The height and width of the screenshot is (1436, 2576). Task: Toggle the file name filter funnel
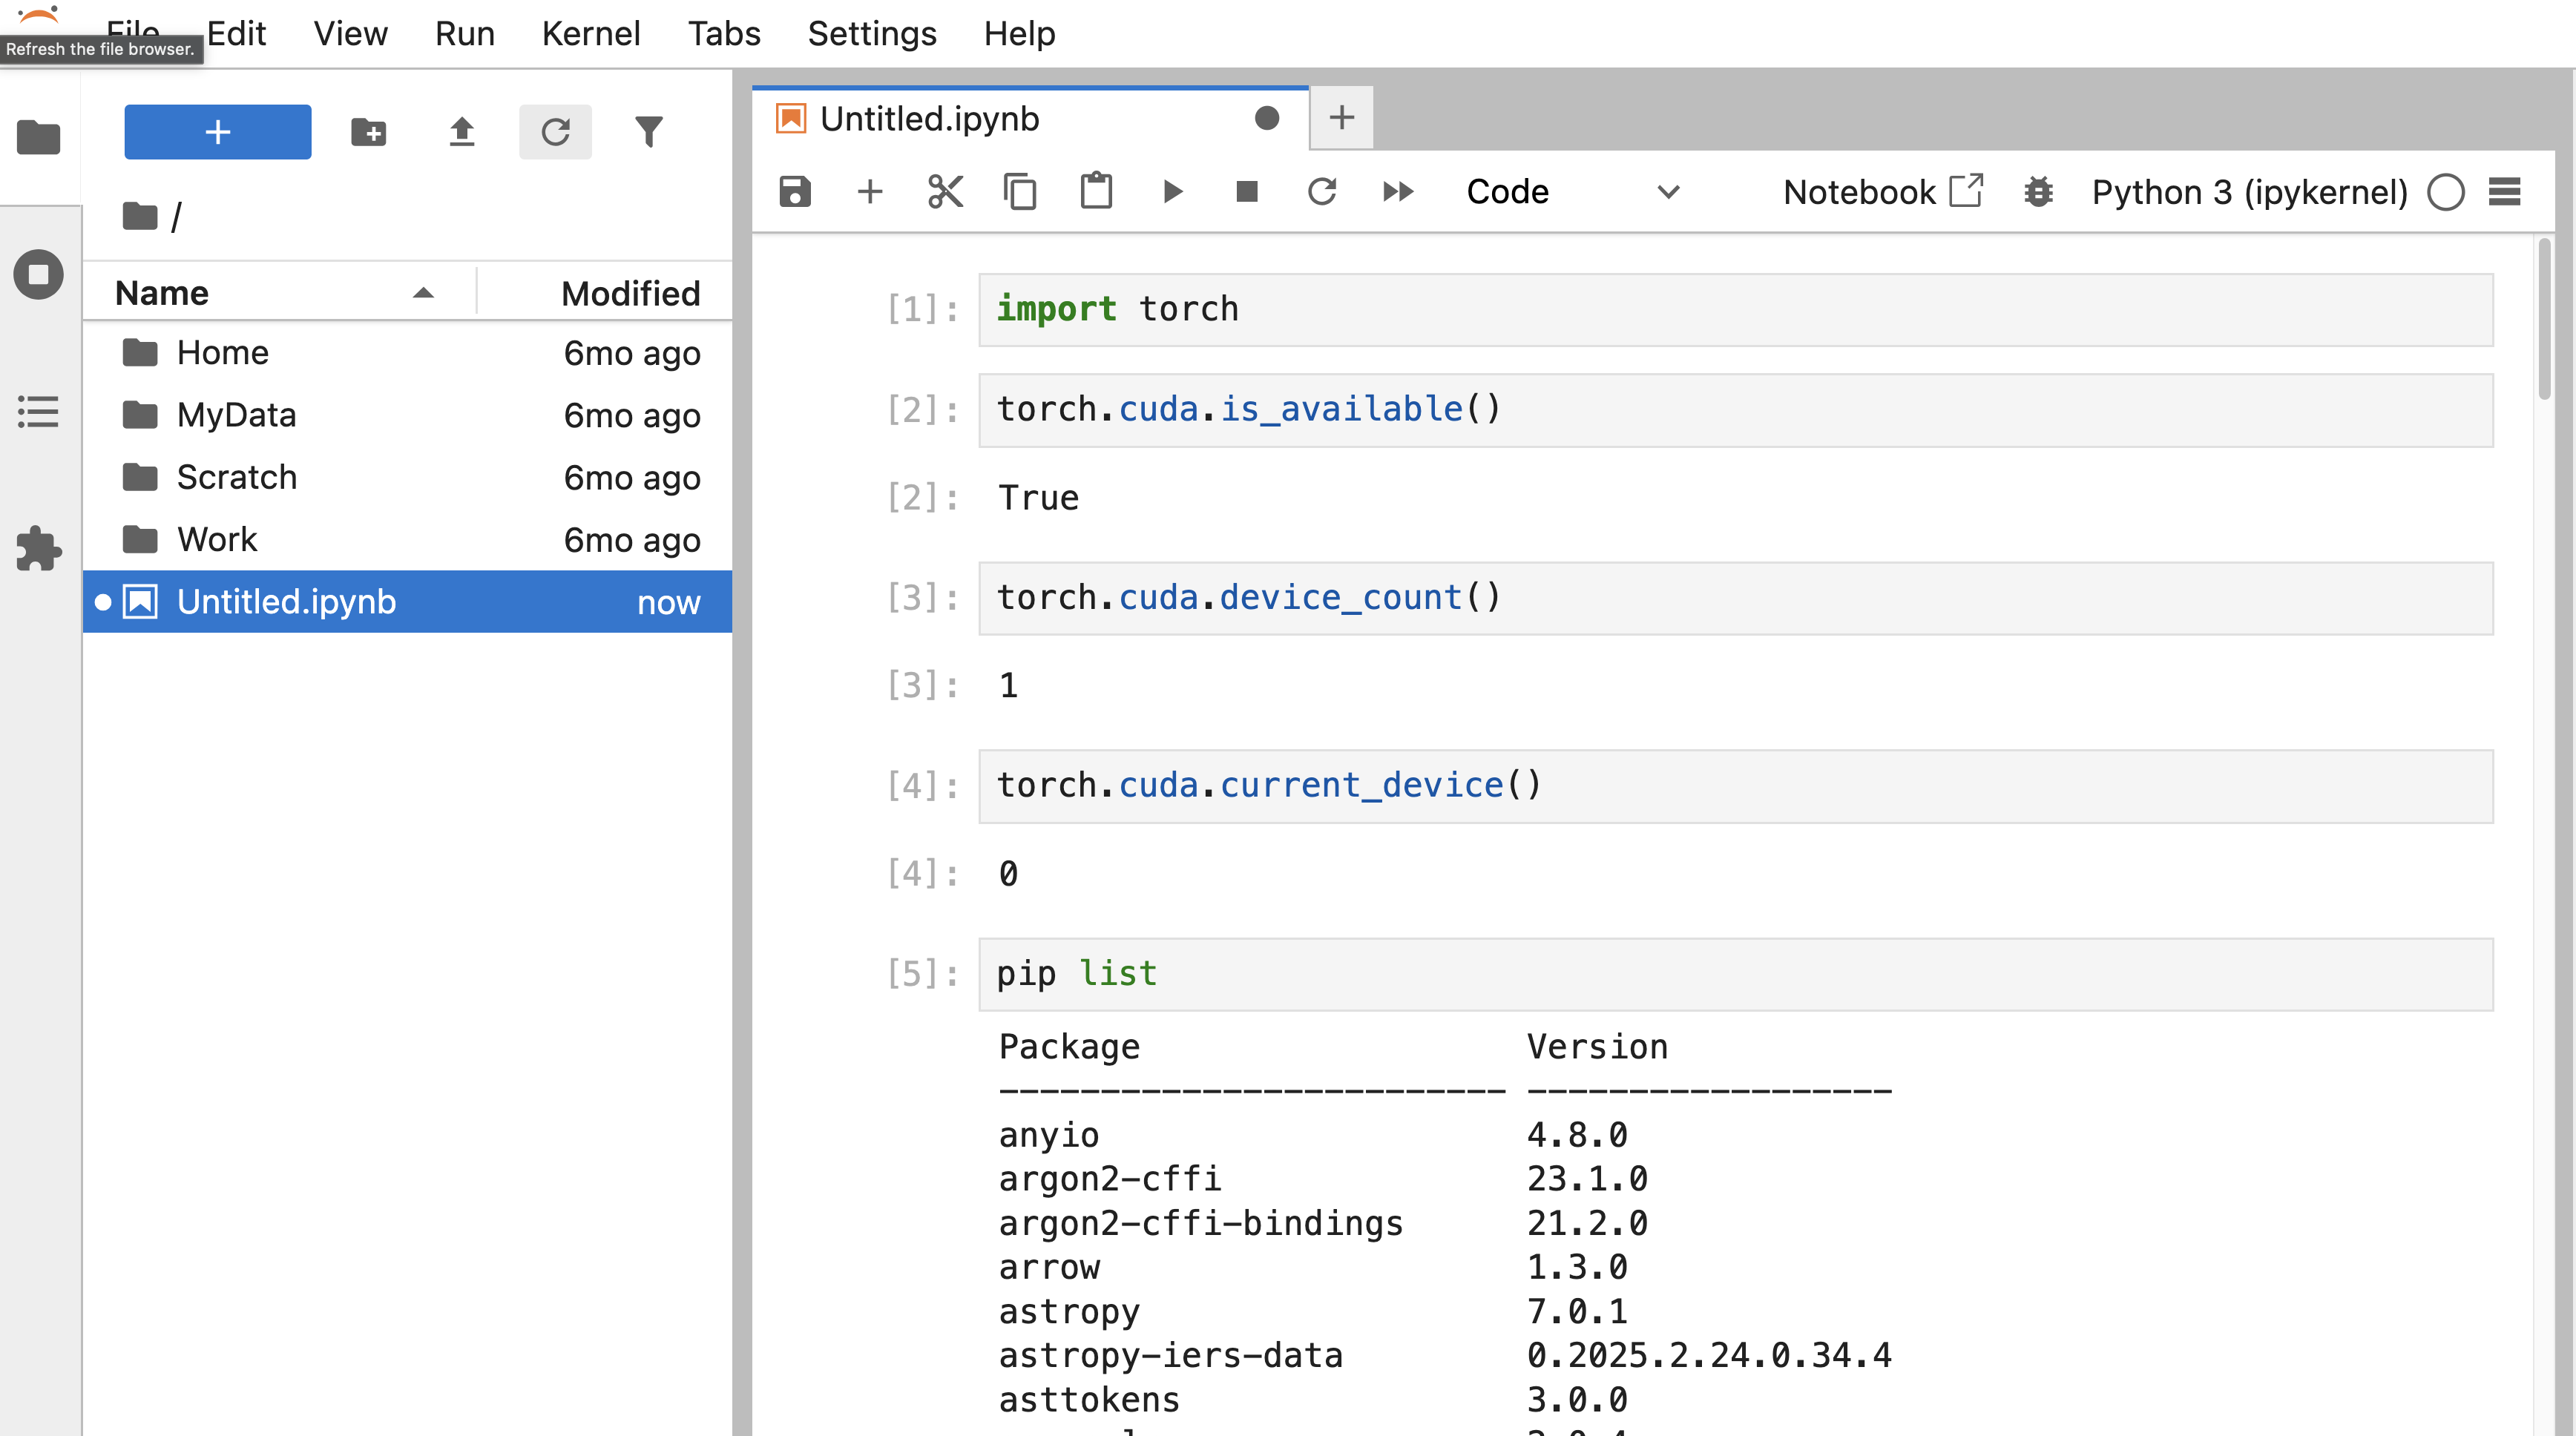tap(650, 131)
